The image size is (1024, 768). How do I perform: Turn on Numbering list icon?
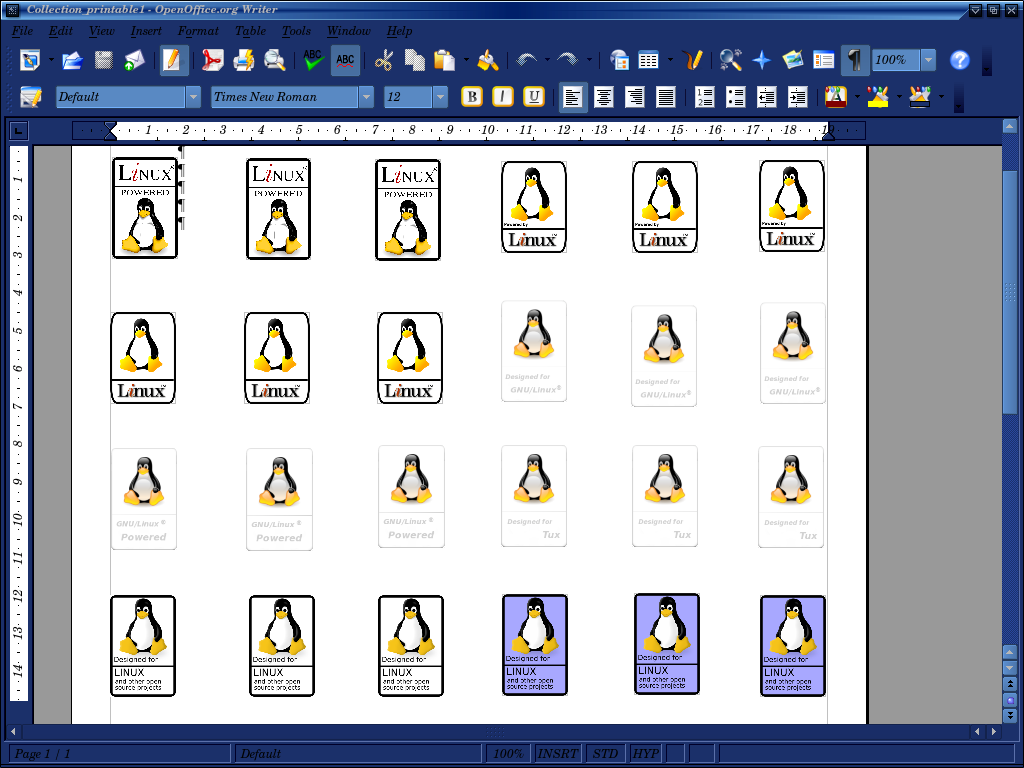[x=704, y=97]
